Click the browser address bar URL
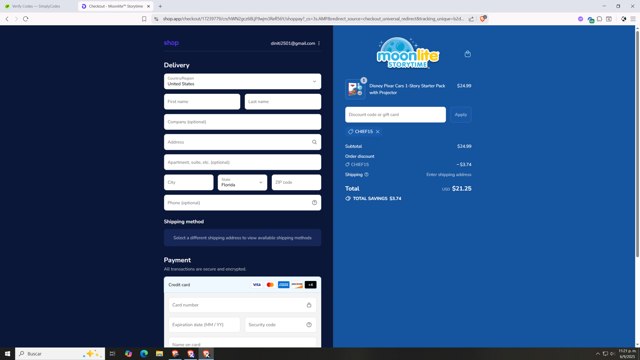Screen dimensions: 640x360 pyautogui.click(x=313, y=19)
